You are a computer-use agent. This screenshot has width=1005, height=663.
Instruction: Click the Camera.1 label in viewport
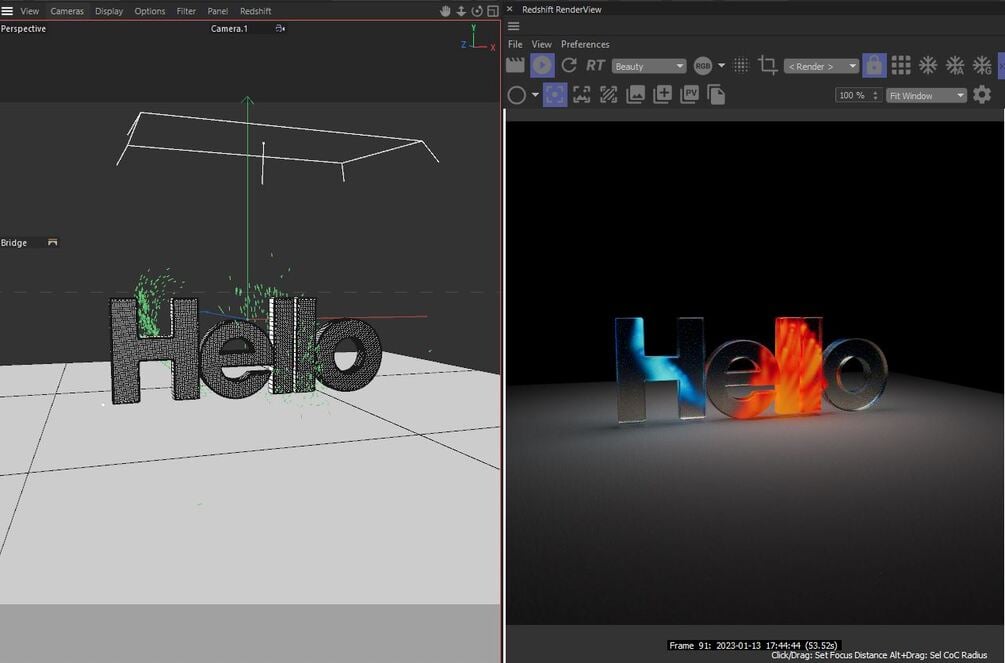click(x=229, y=28)
